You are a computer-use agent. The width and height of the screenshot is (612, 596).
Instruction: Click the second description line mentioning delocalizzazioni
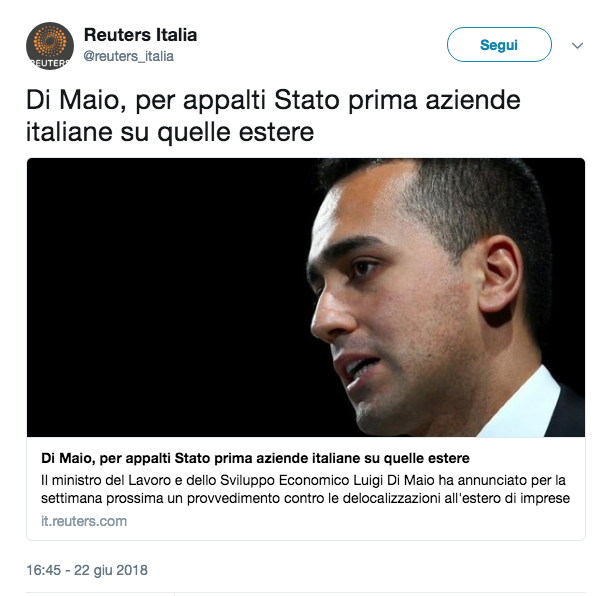click(x=305, y=498)
